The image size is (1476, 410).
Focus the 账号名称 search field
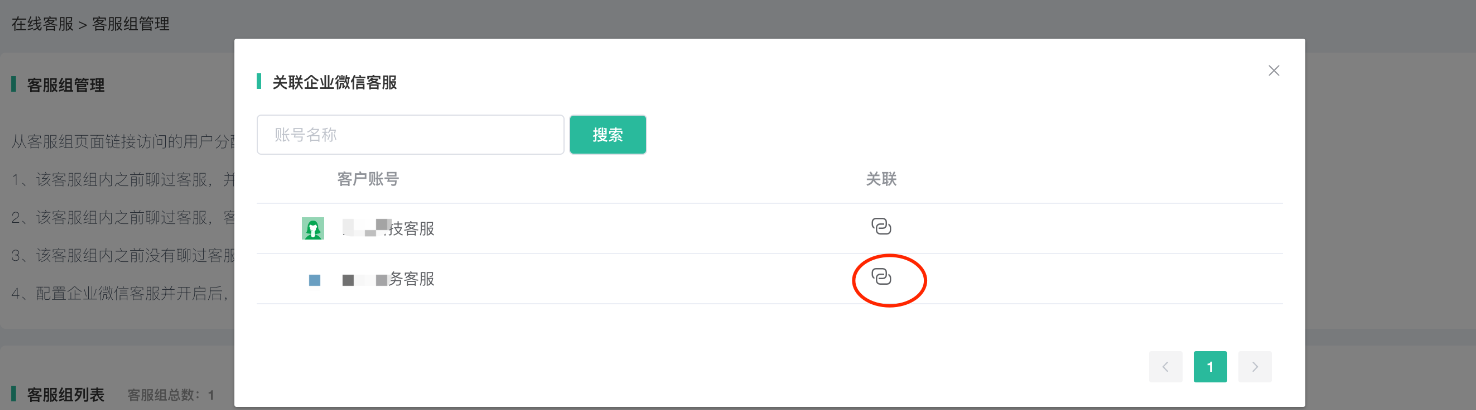coord(411,135)
